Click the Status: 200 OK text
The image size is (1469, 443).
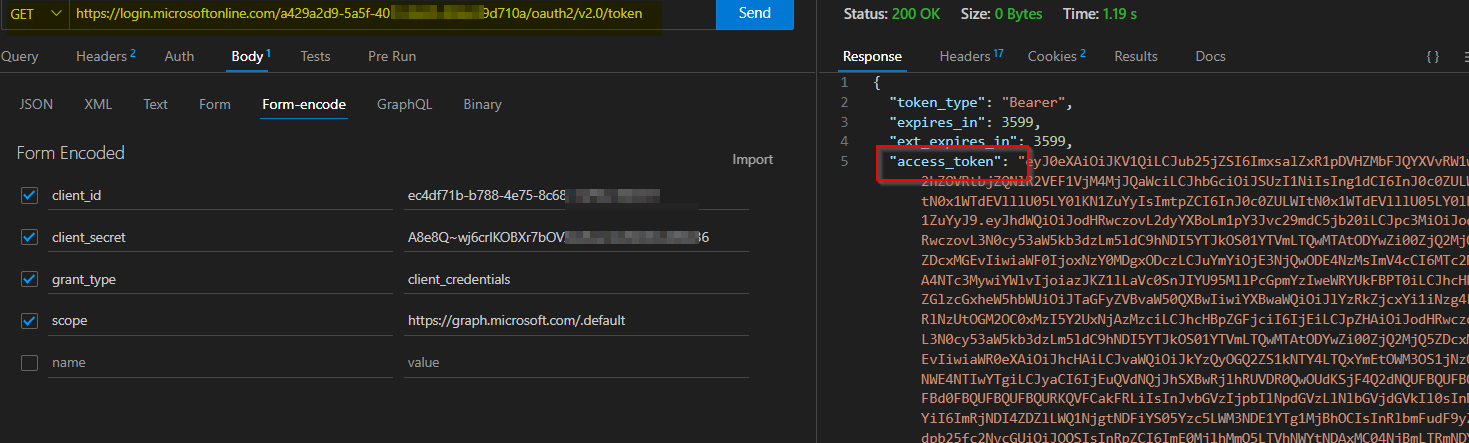click(x=892, y=14)
